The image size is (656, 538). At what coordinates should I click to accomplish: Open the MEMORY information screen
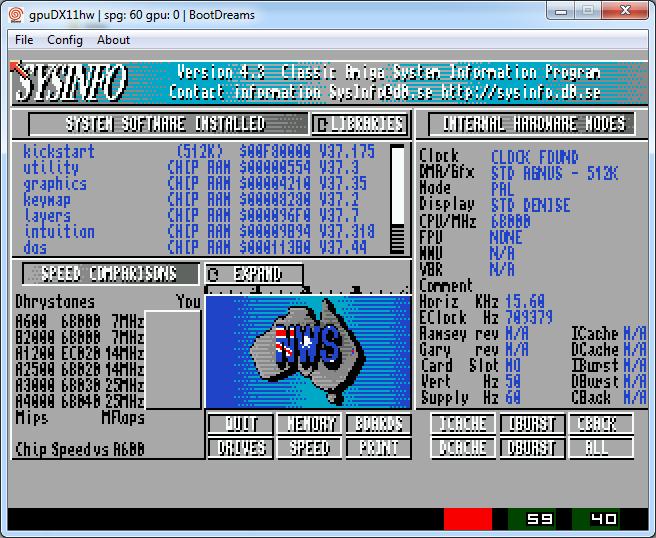pyautogui.click(x=310, y=424)
